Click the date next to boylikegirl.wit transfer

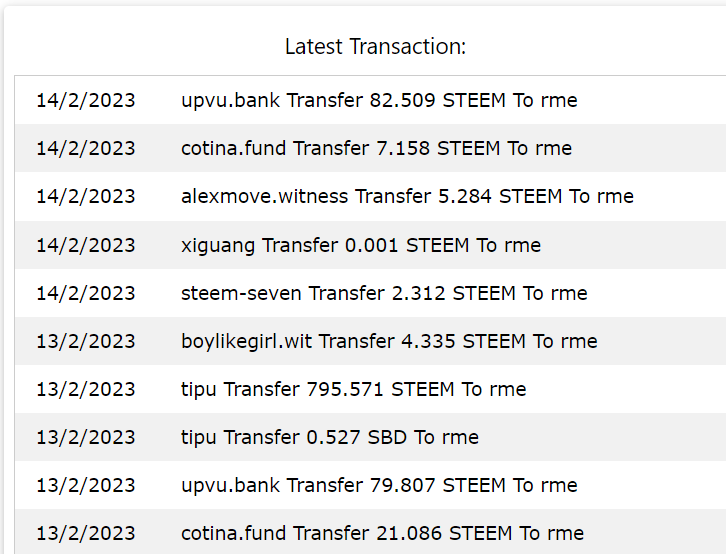click(x=86, y=342)
